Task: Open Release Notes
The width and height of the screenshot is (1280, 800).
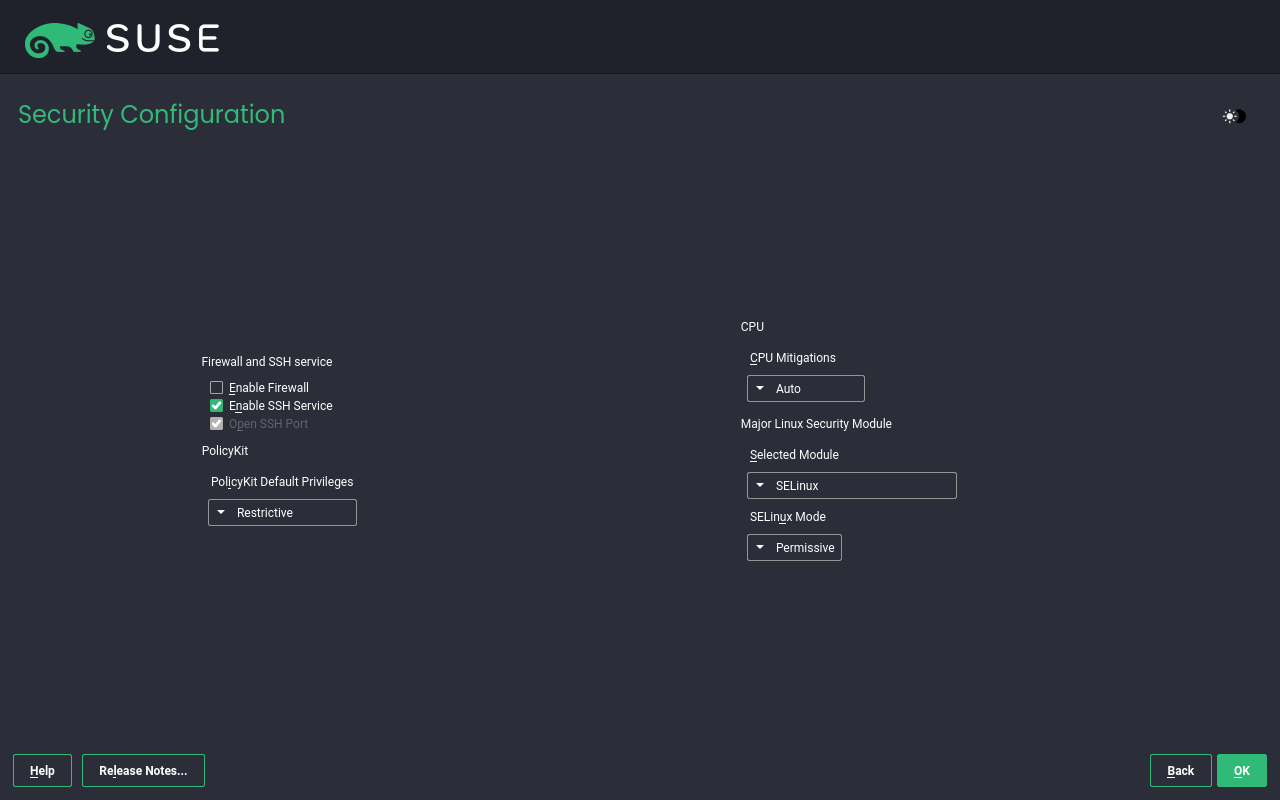Action: [143, 771]
